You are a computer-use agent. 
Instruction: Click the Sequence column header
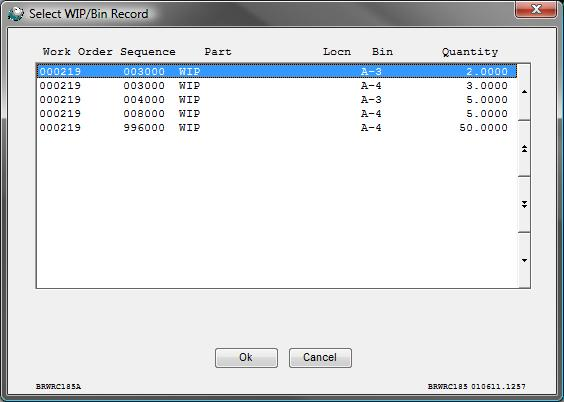click(148, 52)
